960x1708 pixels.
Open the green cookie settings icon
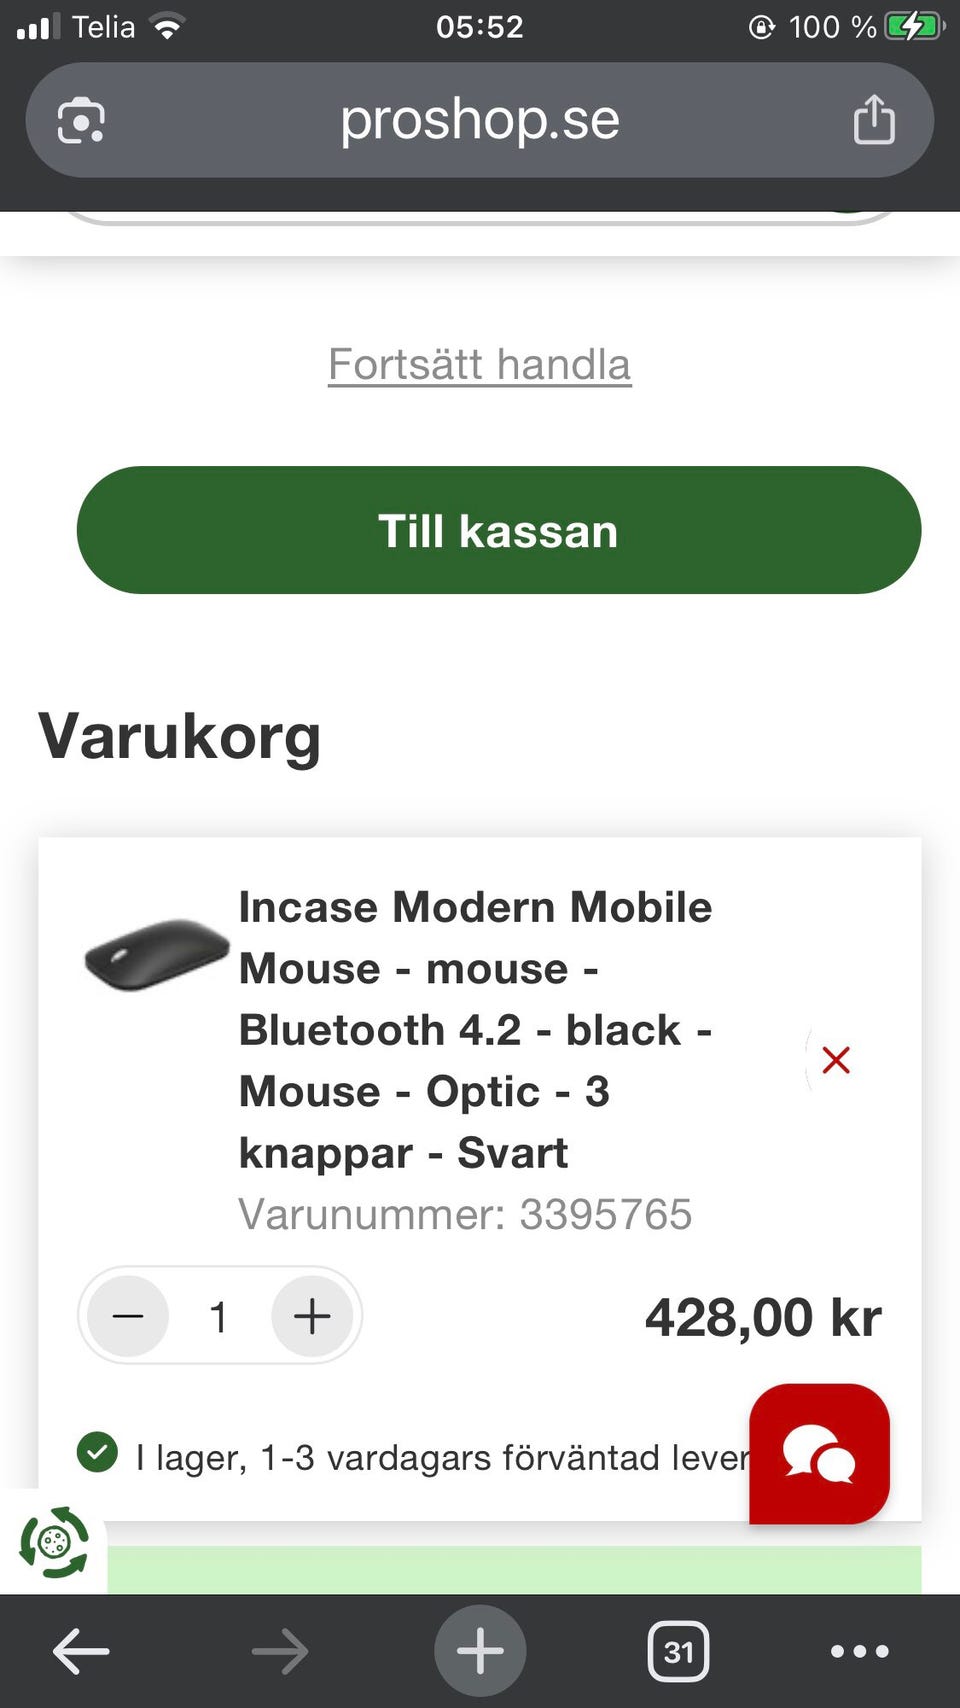click(x=54, y=1543)
